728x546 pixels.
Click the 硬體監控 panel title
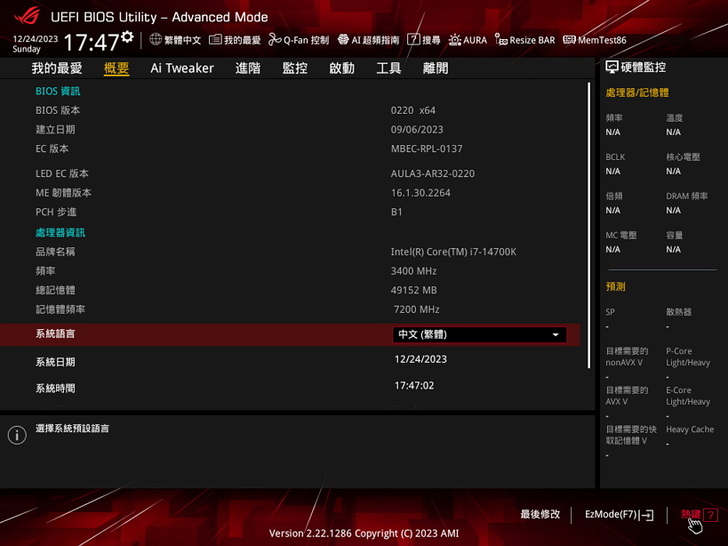tap(643, 67)
